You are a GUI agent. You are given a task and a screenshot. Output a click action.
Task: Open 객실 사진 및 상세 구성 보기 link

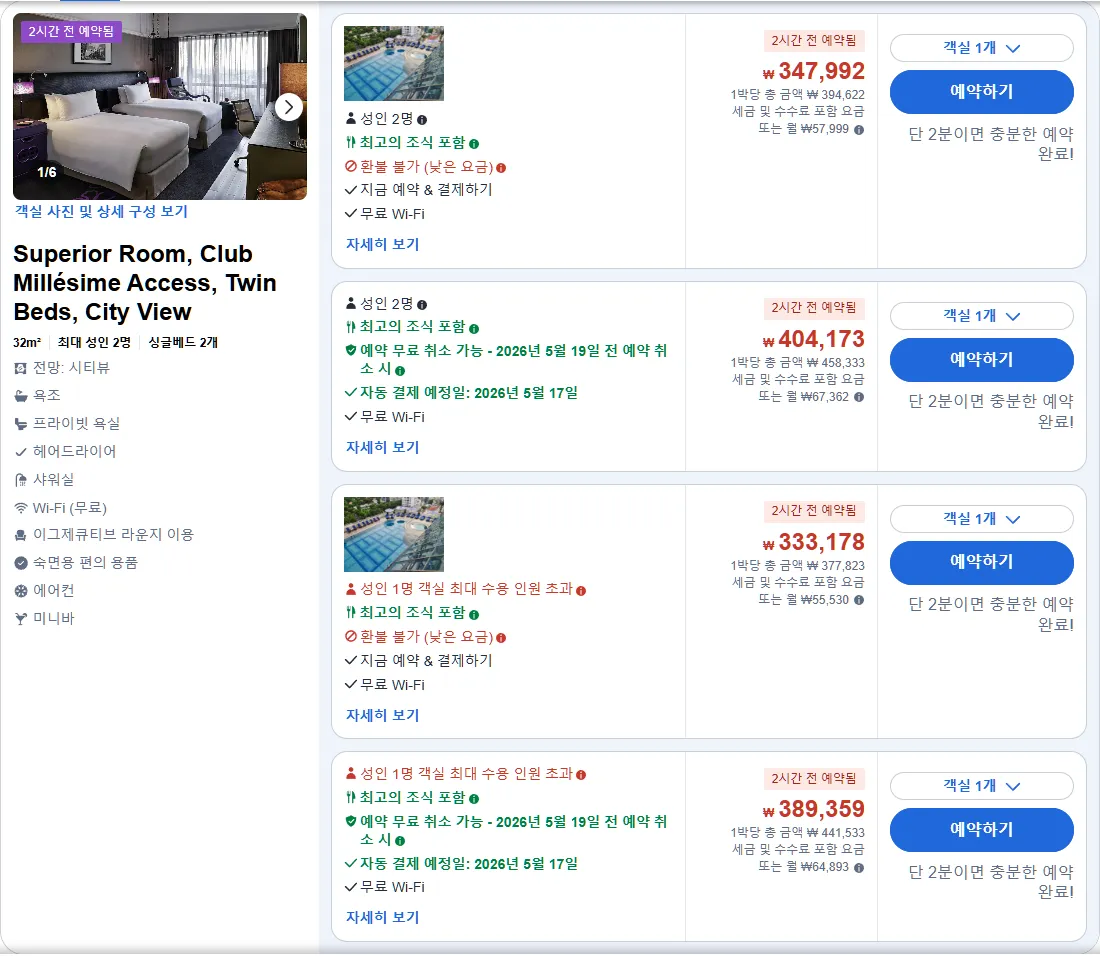click(x=102, y=211)
